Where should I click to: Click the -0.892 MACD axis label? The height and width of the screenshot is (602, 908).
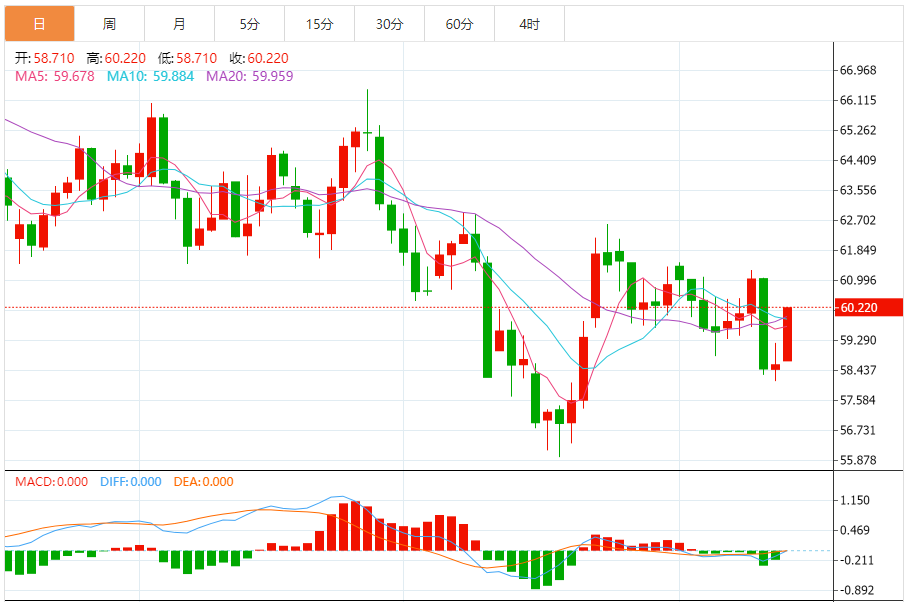click(855, 590)
